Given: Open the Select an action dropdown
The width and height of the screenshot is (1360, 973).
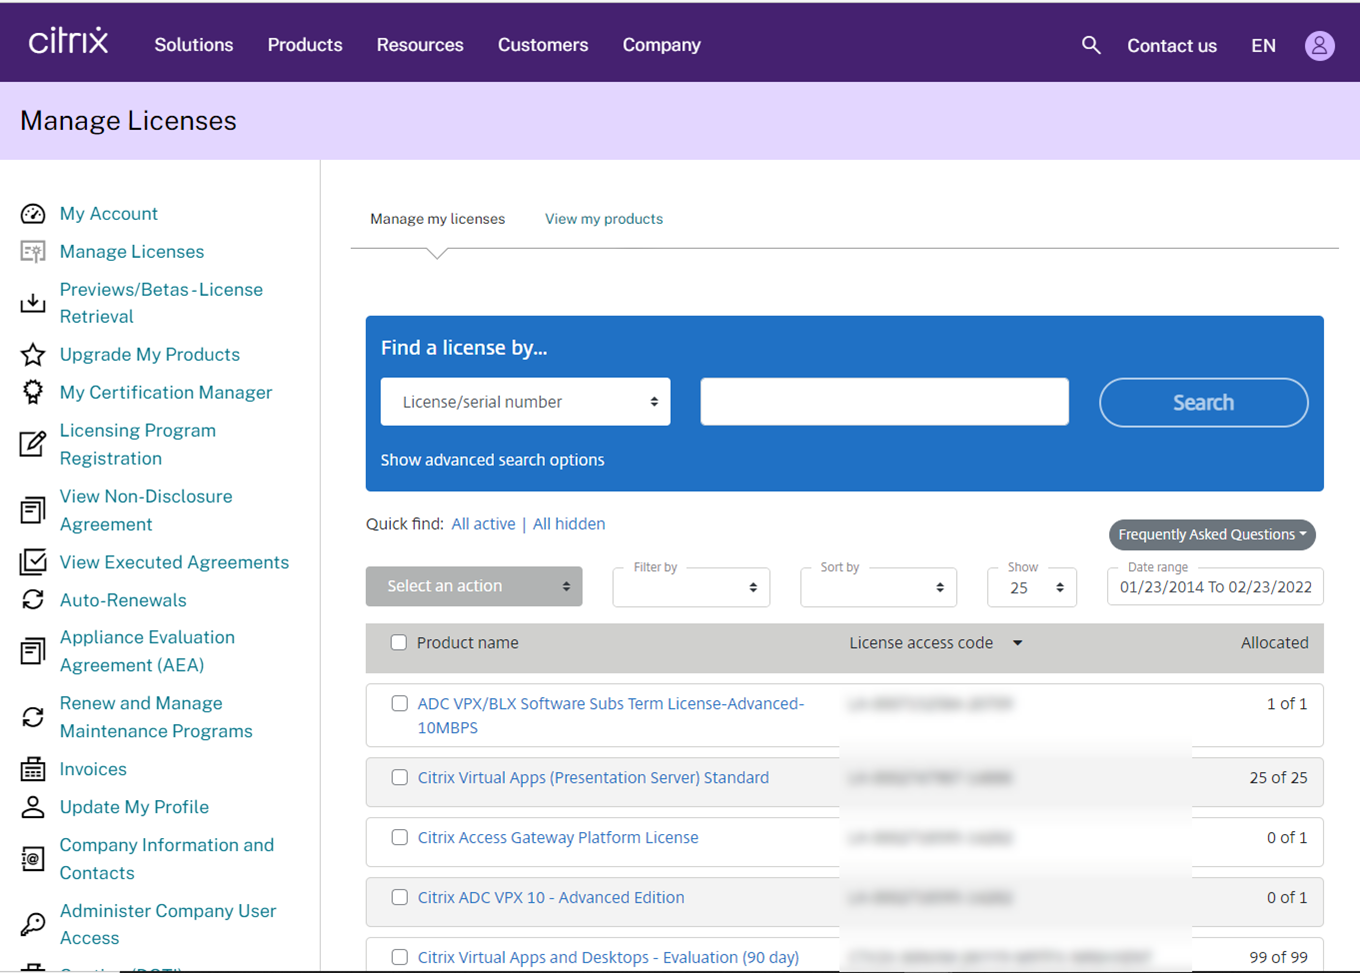Looking at the screenshot, I should click(474, 586).
